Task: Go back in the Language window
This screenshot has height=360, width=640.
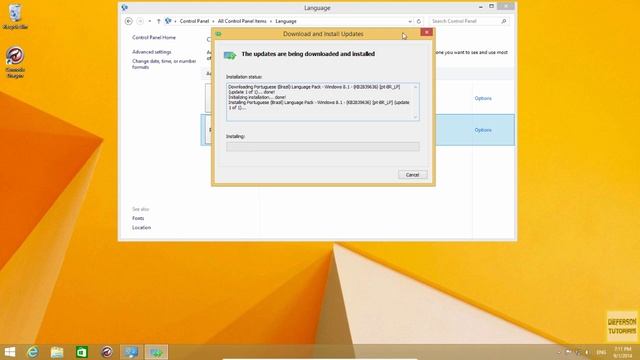Action: coord(129,21)
